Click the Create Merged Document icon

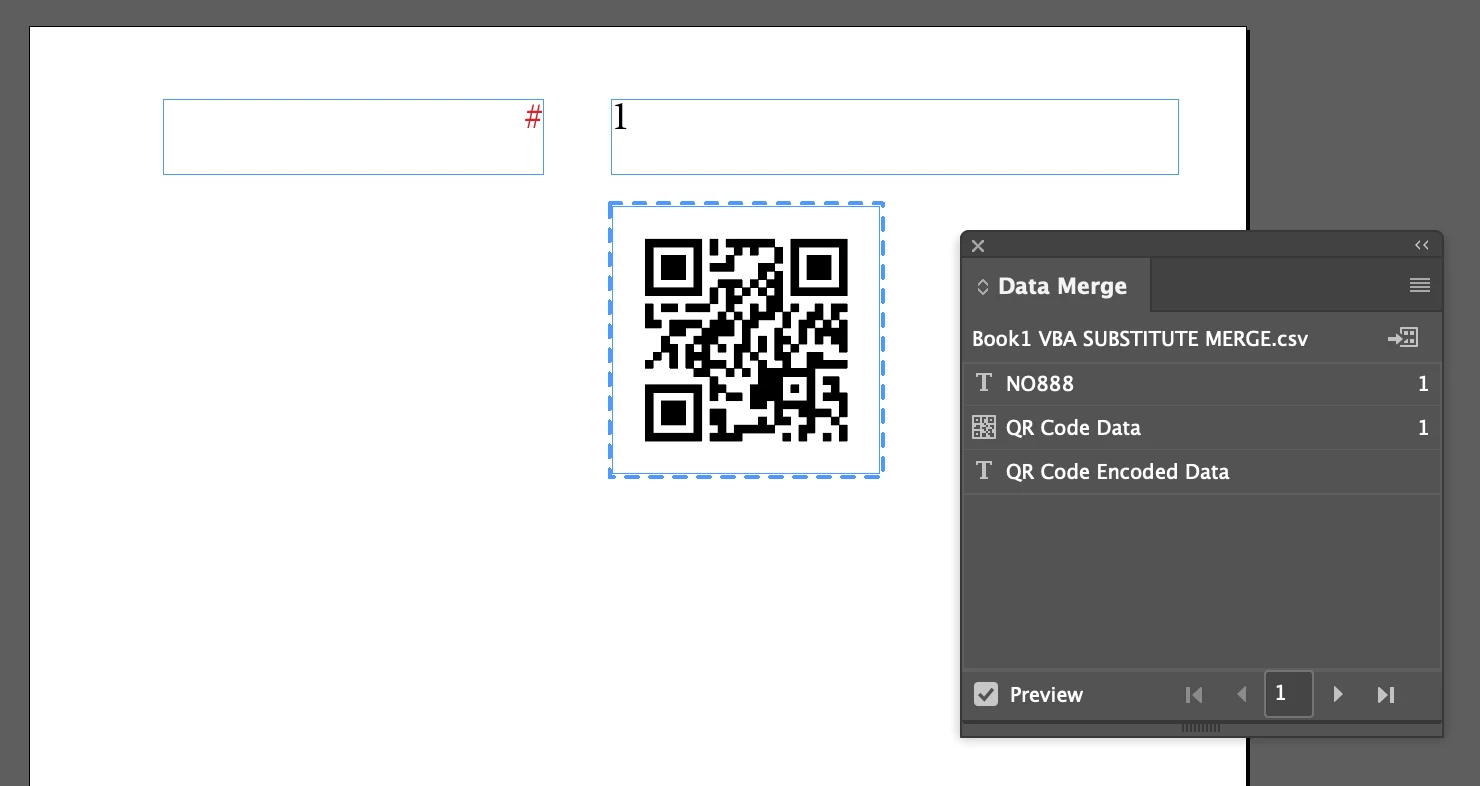click(x=1403, y=338)
